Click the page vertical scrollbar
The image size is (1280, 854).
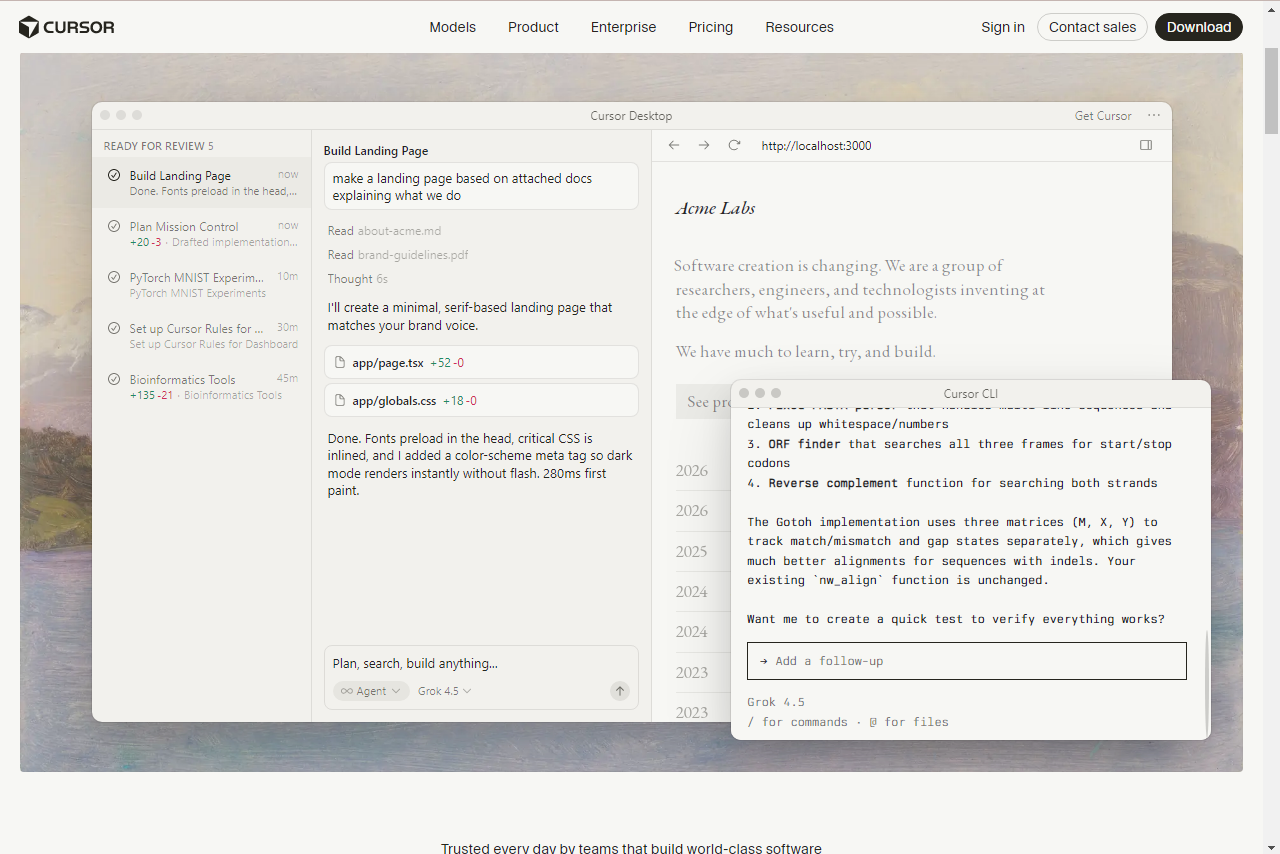(x=1272, y=90)
